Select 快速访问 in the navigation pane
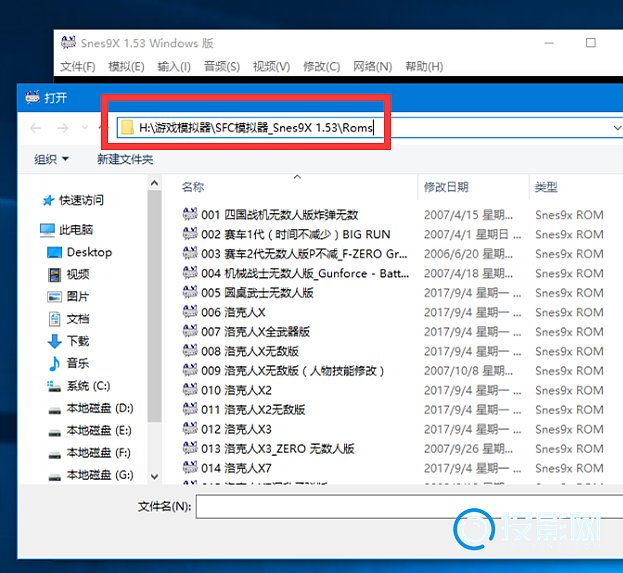This screenshot has width=623, height=573. click(73, 200)
